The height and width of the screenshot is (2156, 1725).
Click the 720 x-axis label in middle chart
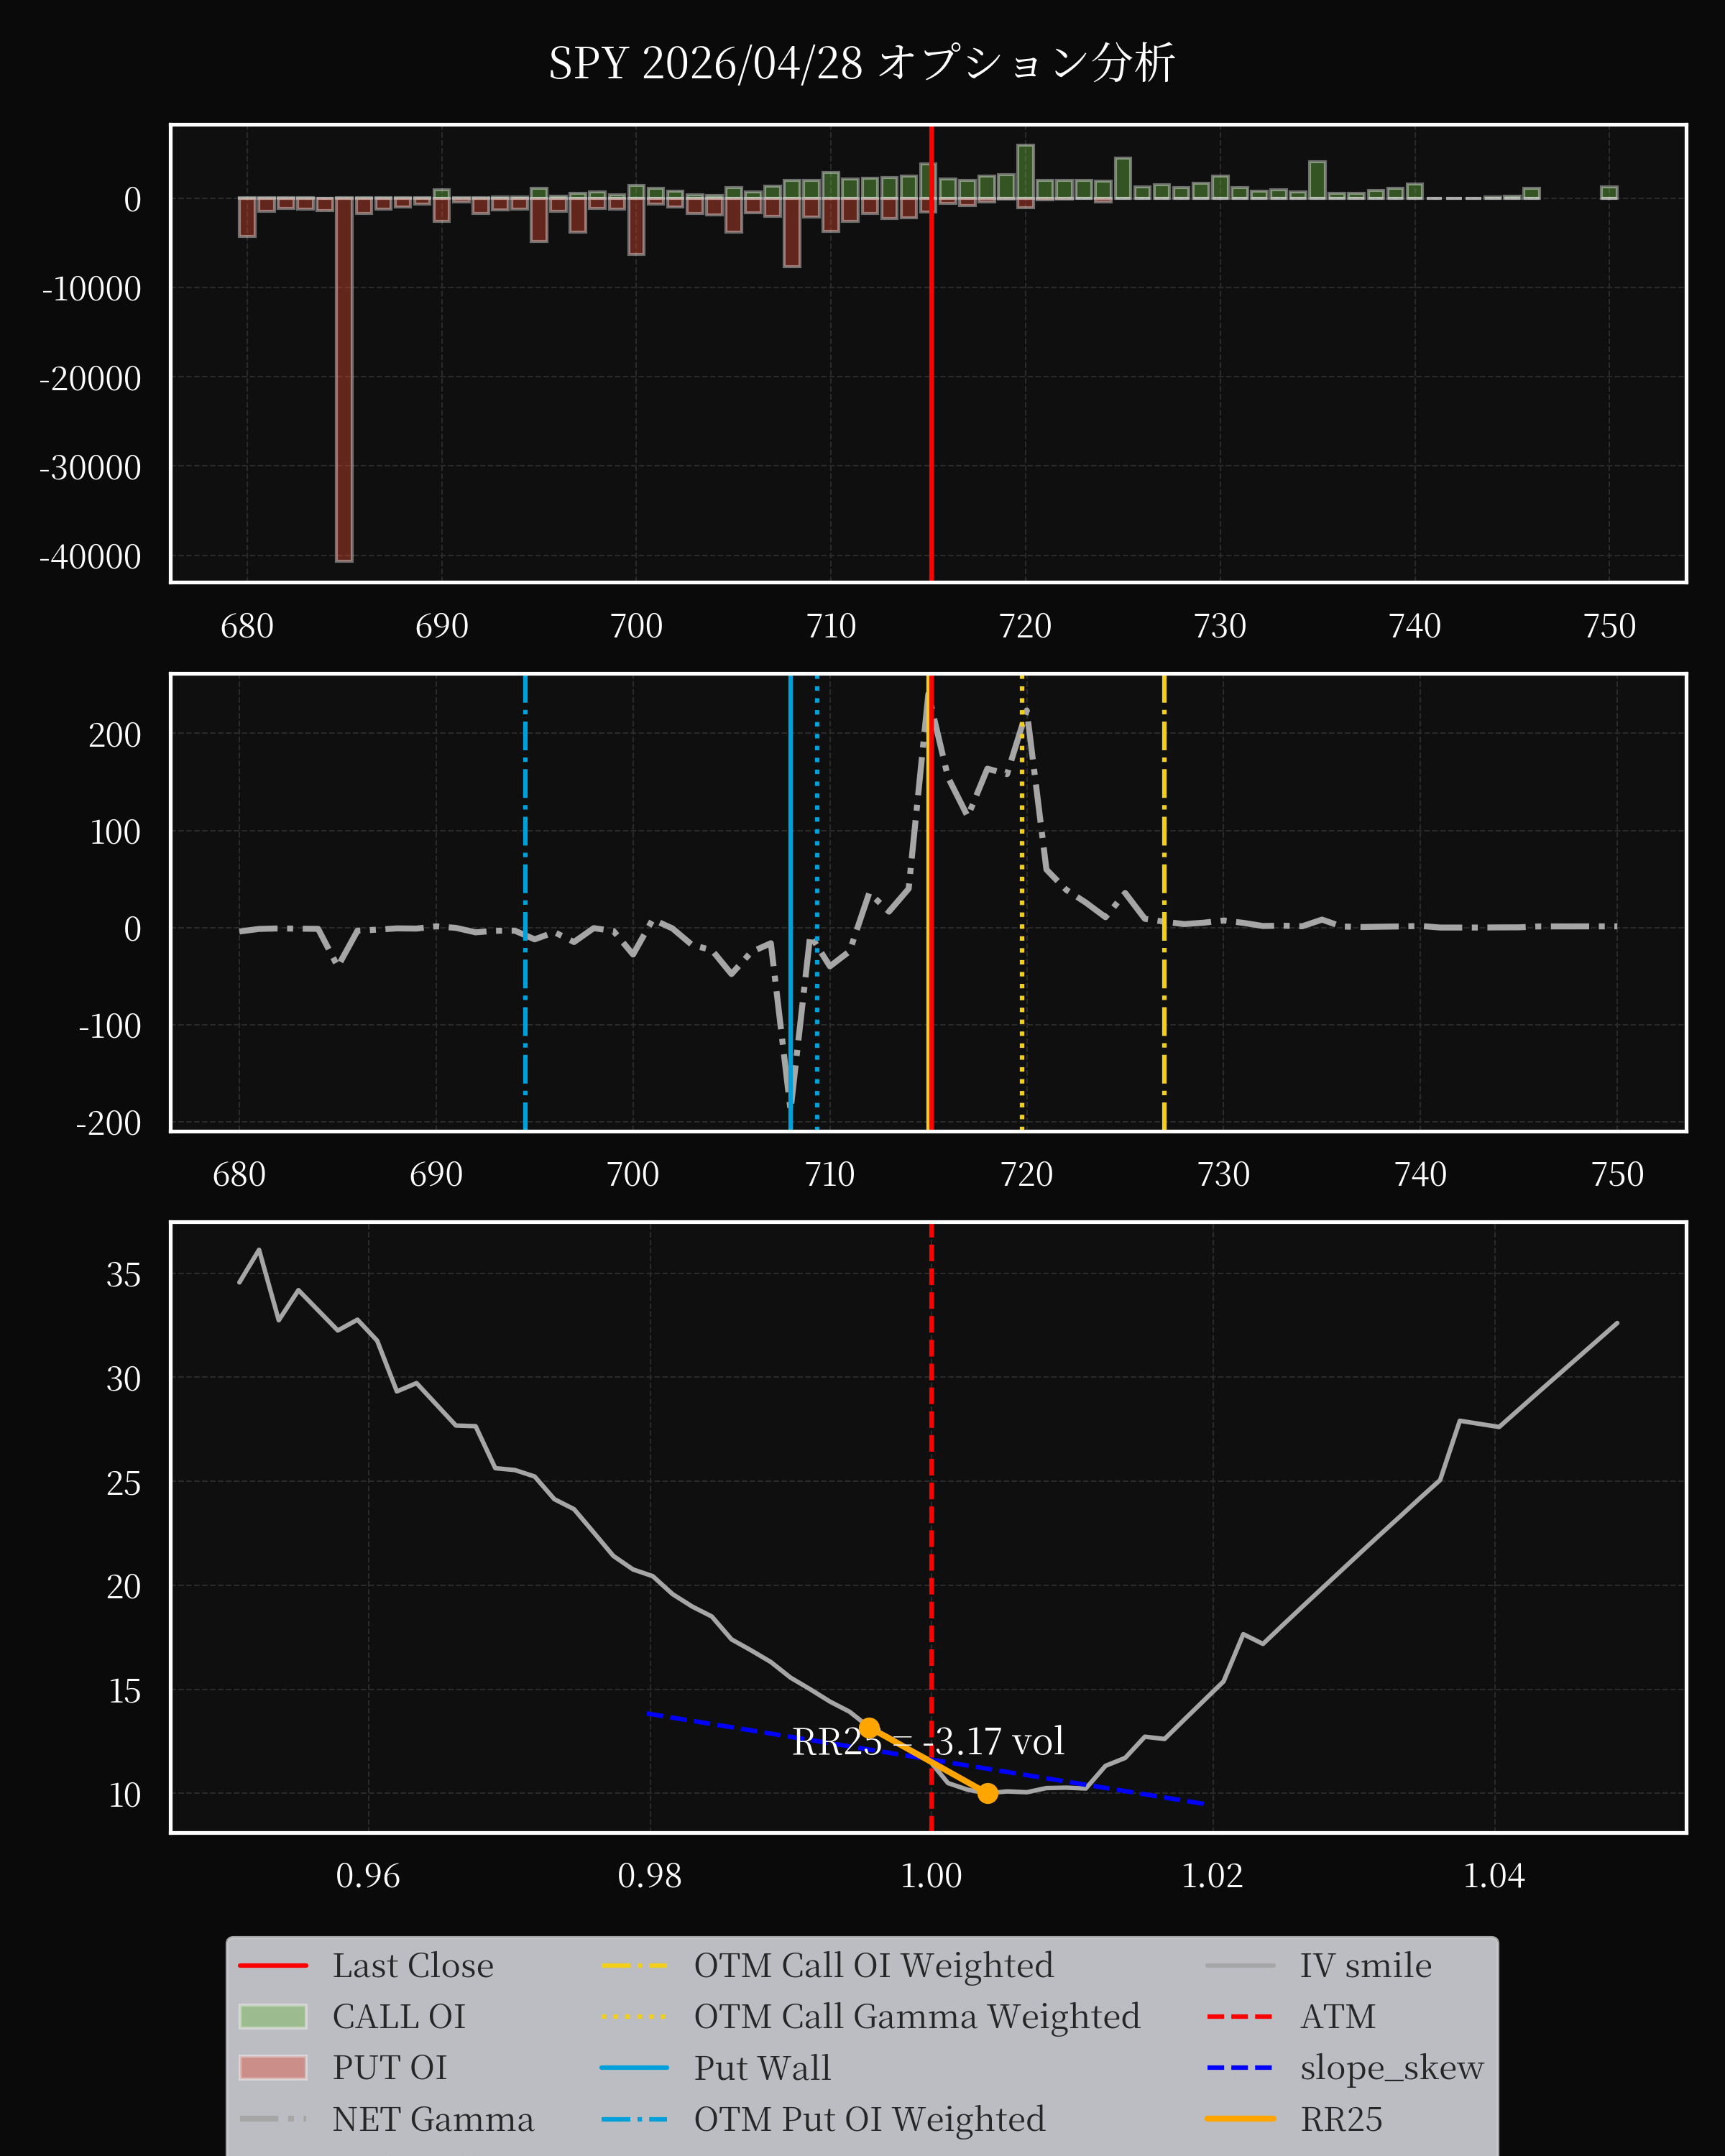1026,1174
